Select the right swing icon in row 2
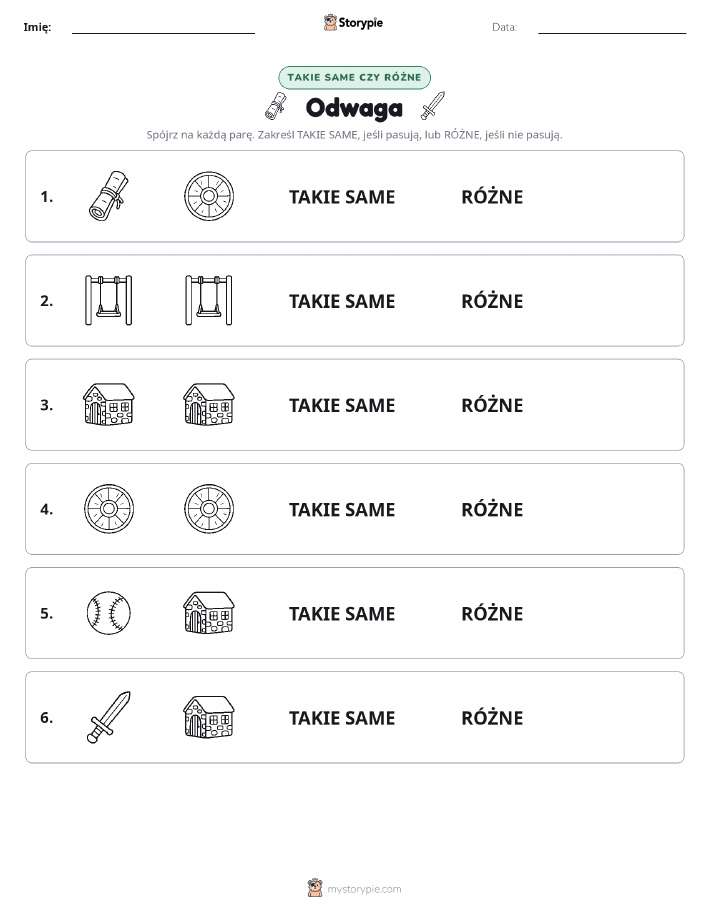This screenshot has width=709, height=917. (x=209, y=300)
